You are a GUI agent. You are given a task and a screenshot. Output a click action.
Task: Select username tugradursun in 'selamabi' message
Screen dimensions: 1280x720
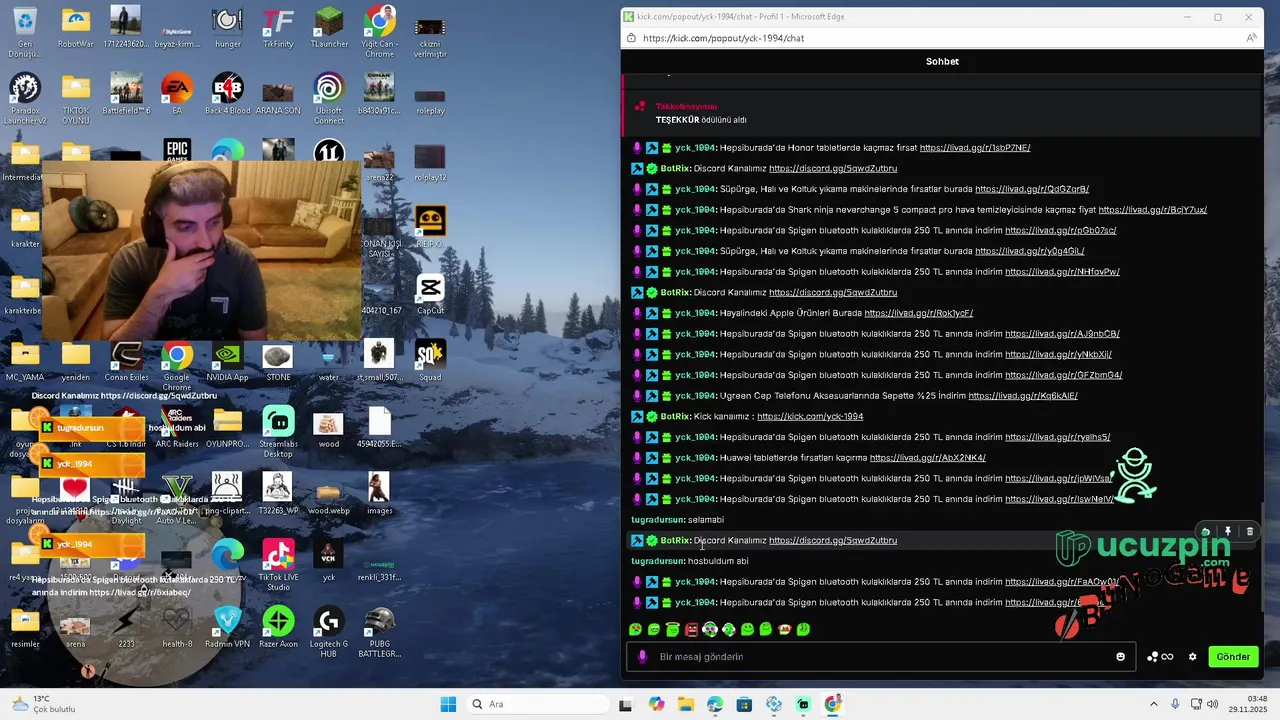click(657, 520)
